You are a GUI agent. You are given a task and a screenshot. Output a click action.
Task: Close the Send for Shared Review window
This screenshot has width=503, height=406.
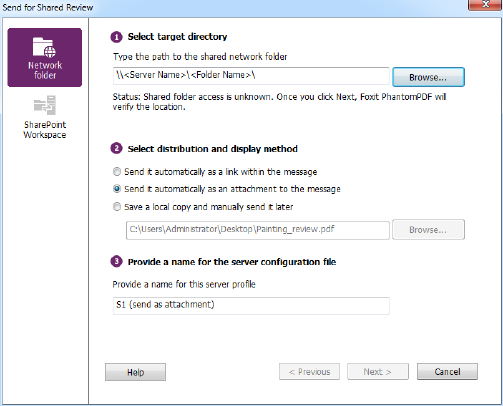(x=485, y=5)
